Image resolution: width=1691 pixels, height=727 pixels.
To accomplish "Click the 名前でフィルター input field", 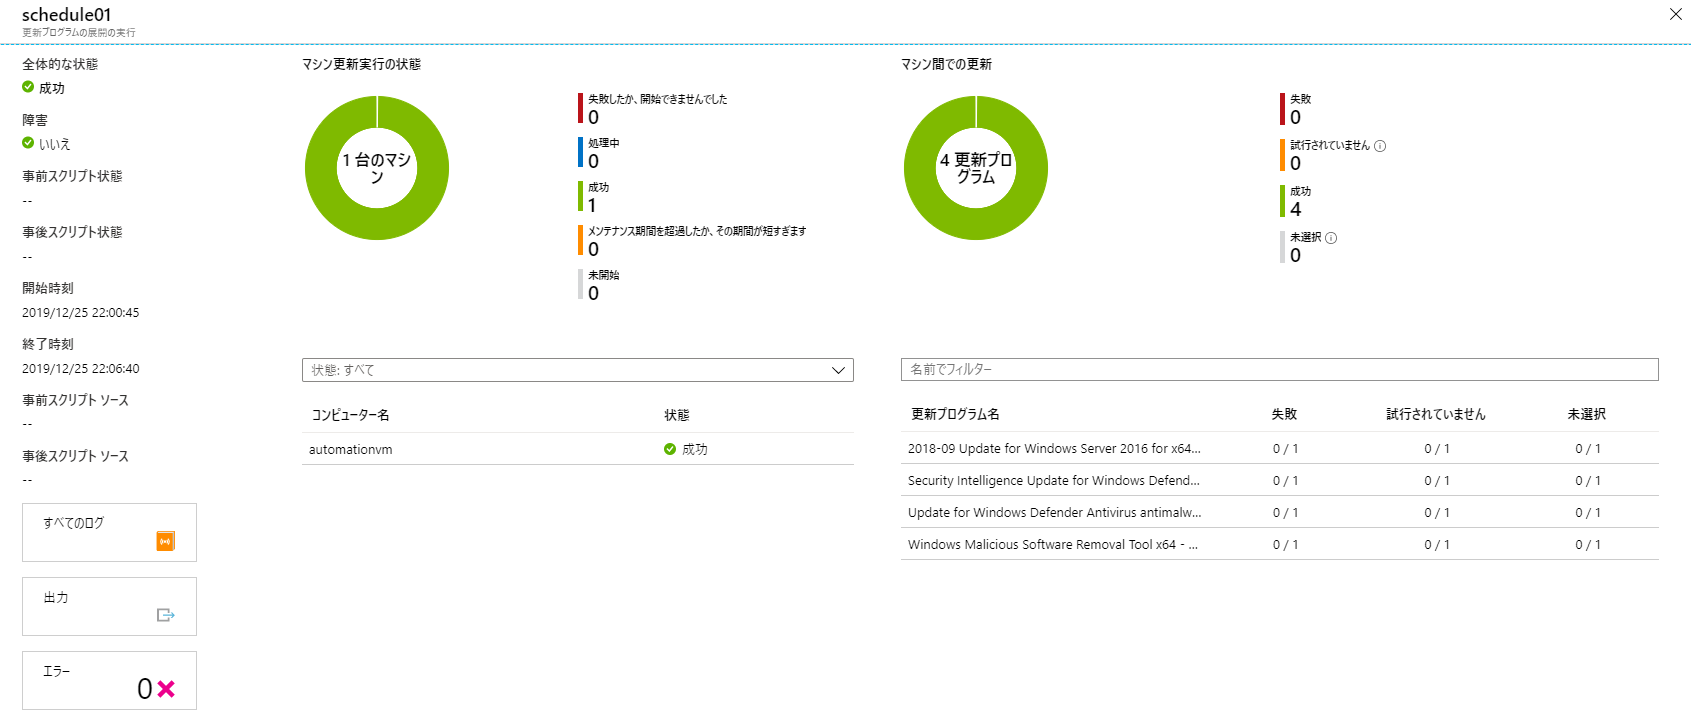I will (1278, 370).
